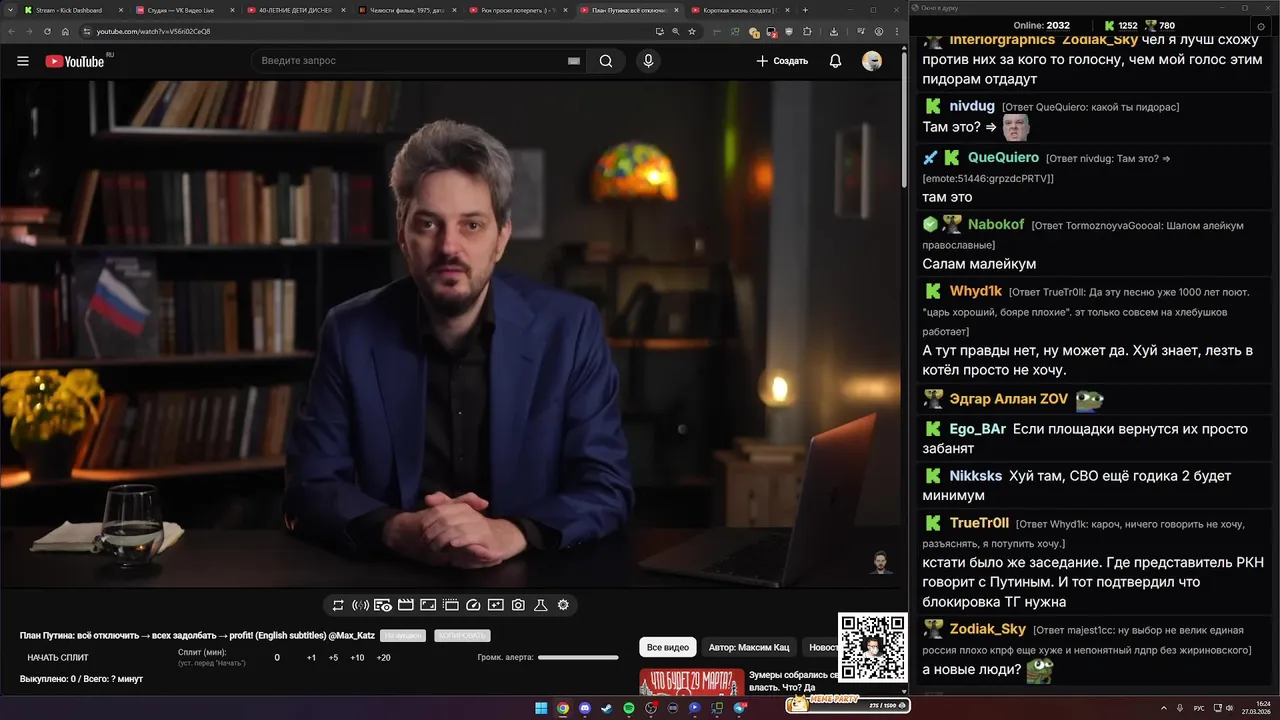Image resolution: width=1280 pixels, height=720 pixels.
Task: Select the Автор: Максим Кац chip
Action: pos(749,647)
